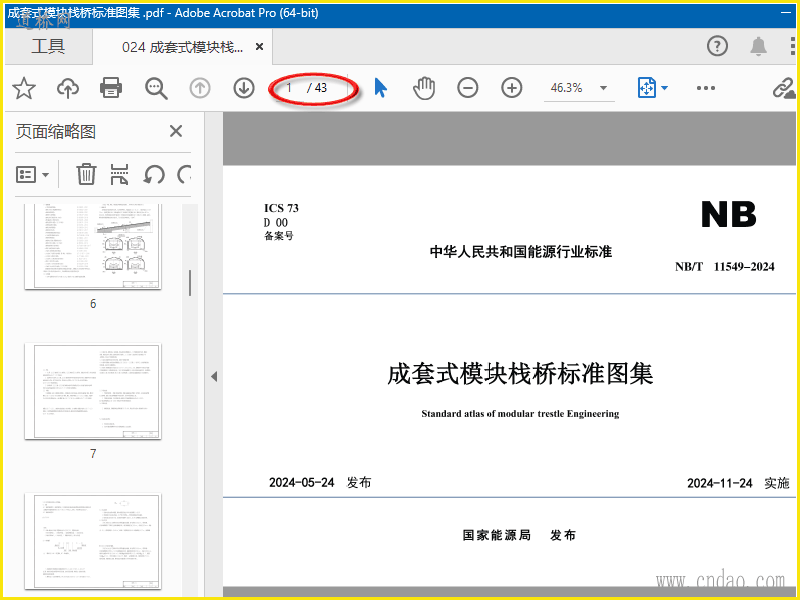Open thumbnail options list icon
Image resolution: width=800 pixels, height=600 pixels.
click(x=26, y=174)
